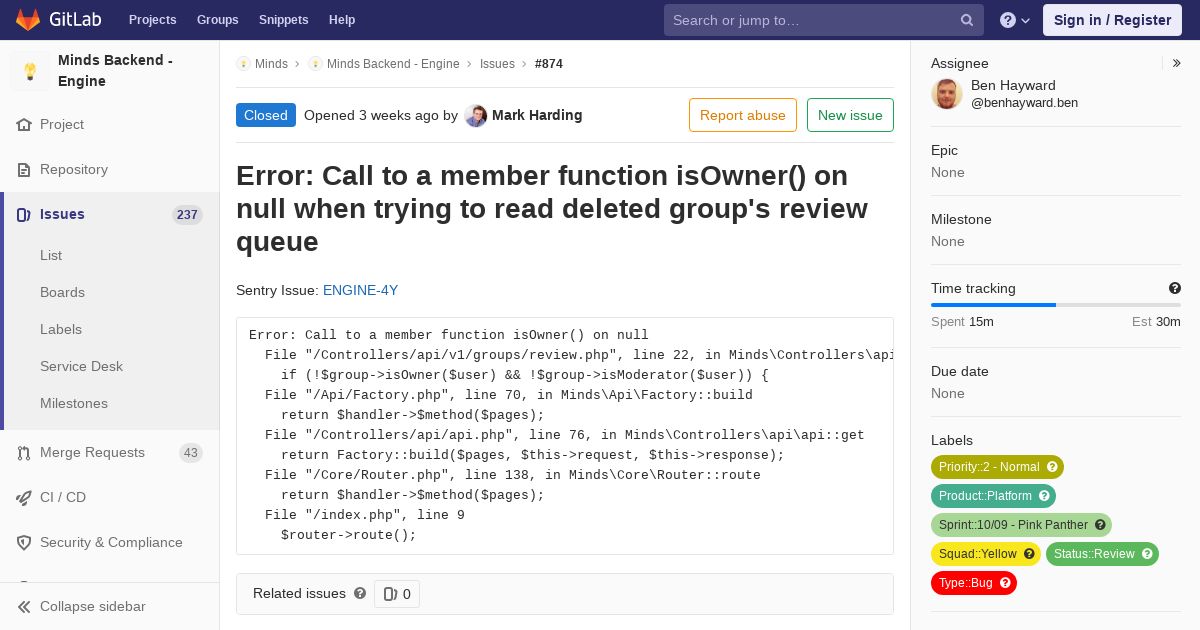Screen dimensions: 1200x630
Task: Click help icon on Type::Bug label
Action: 1005,583
